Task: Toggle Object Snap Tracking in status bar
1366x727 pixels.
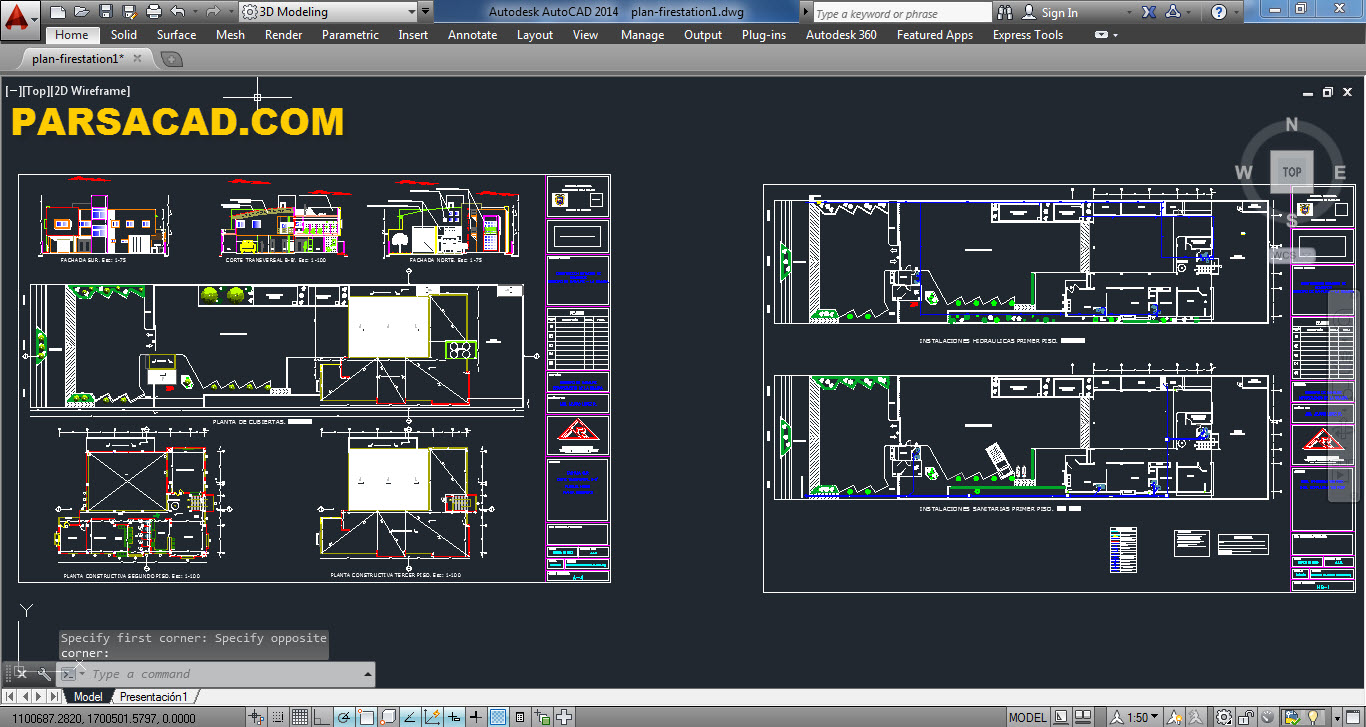Action: tap(410, 717)
